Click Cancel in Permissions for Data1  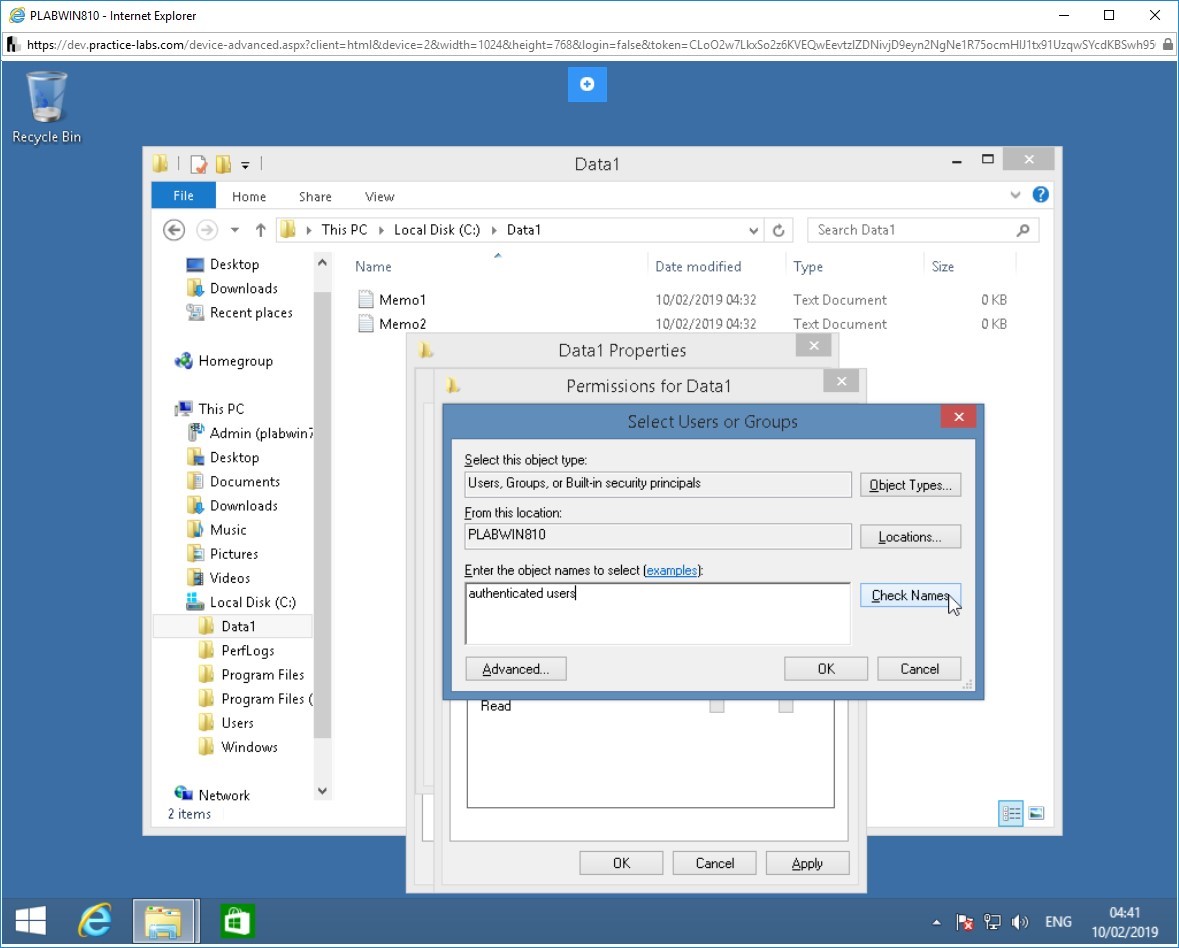click(714, 863)
